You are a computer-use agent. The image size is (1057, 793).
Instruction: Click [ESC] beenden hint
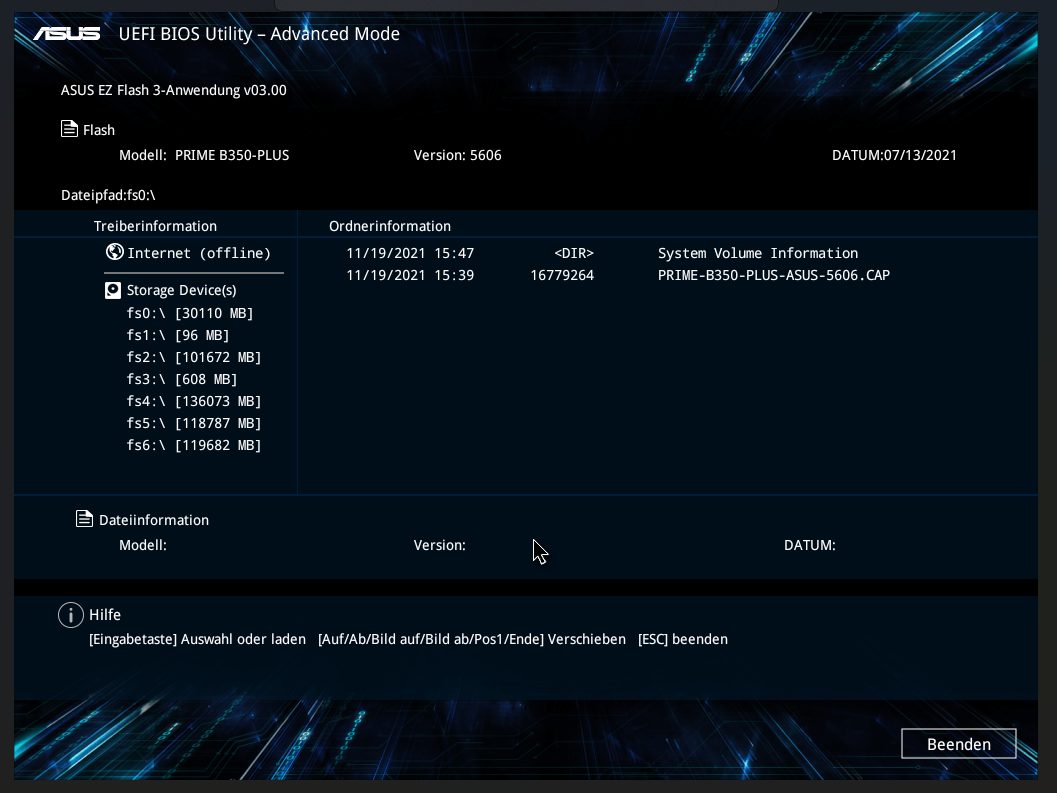click(x=683, y=639)
